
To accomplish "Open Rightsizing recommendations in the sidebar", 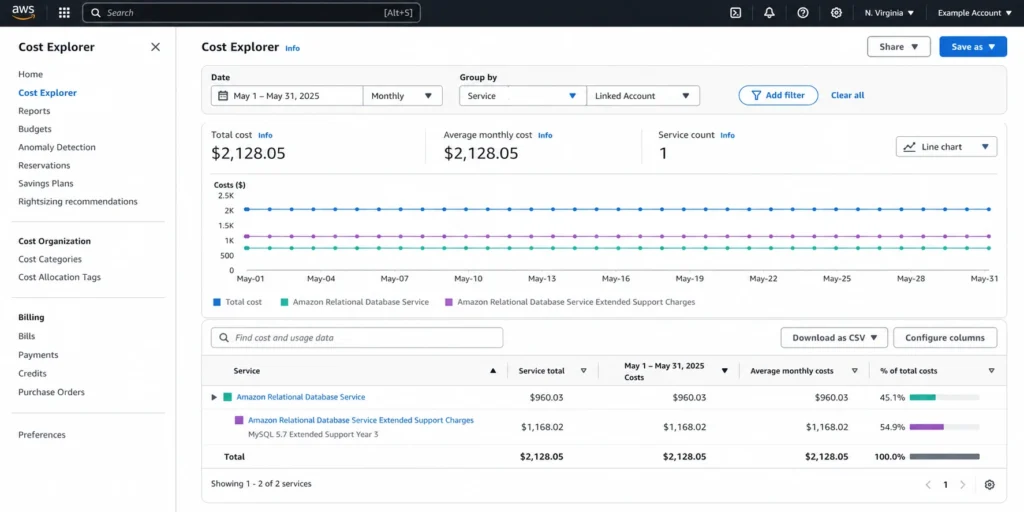I will pos(78,202).
